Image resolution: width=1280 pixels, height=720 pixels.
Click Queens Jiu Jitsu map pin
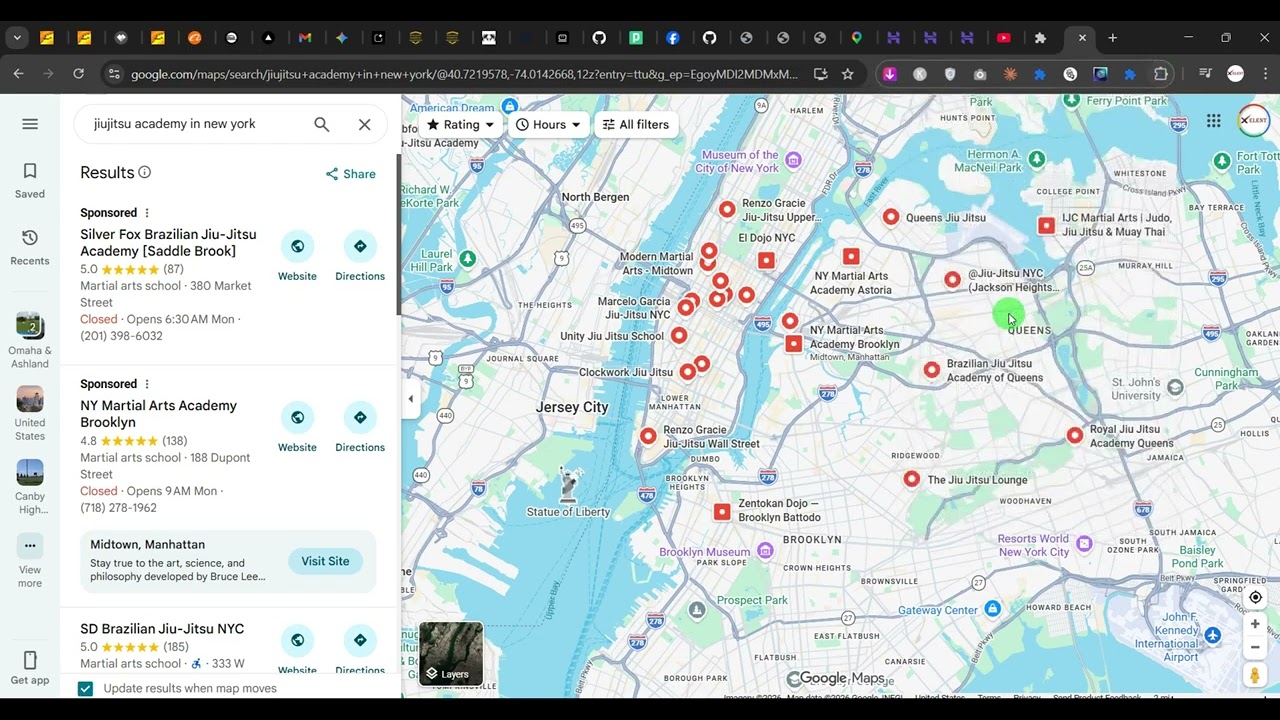(891, 216)
